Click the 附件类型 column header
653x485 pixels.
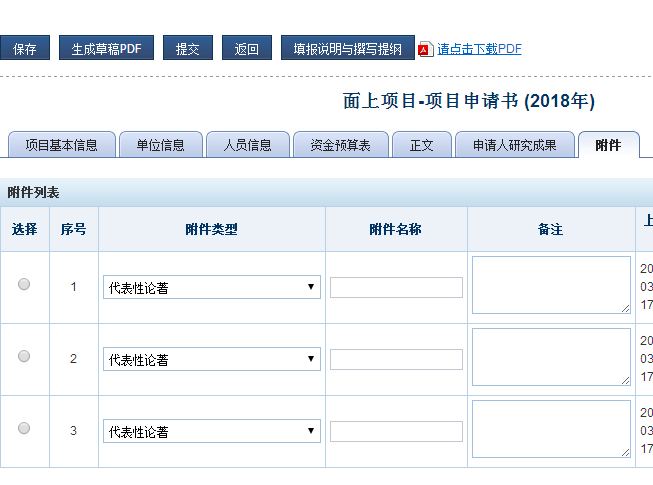click(x=212, y=229)
